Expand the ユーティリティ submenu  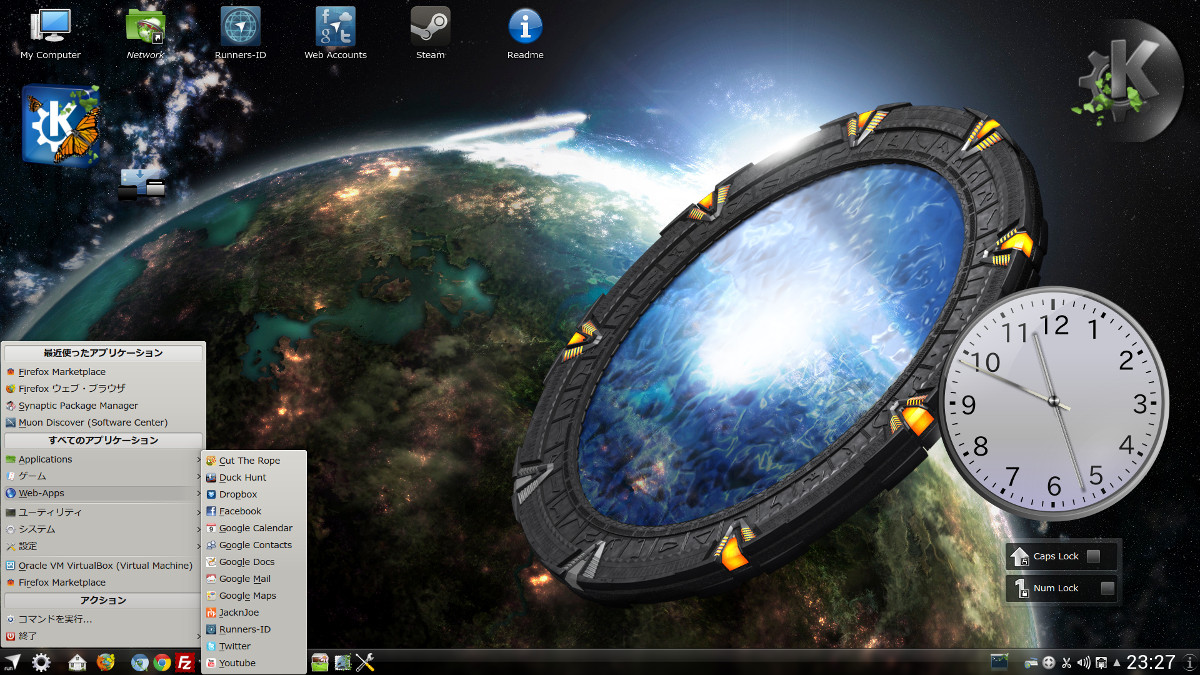pos(104,512)
